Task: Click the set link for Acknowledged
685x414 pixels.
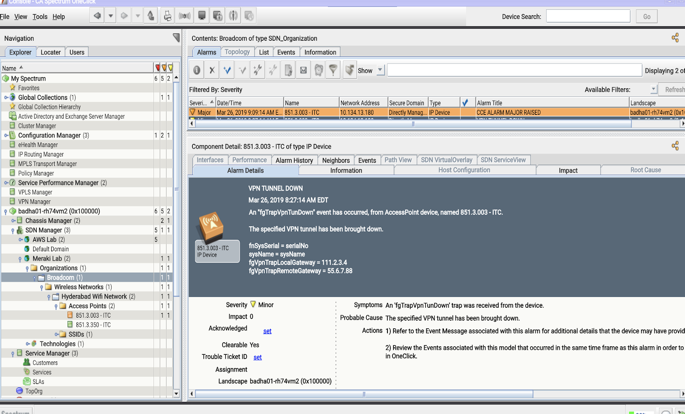Action: tap(267, 331)
